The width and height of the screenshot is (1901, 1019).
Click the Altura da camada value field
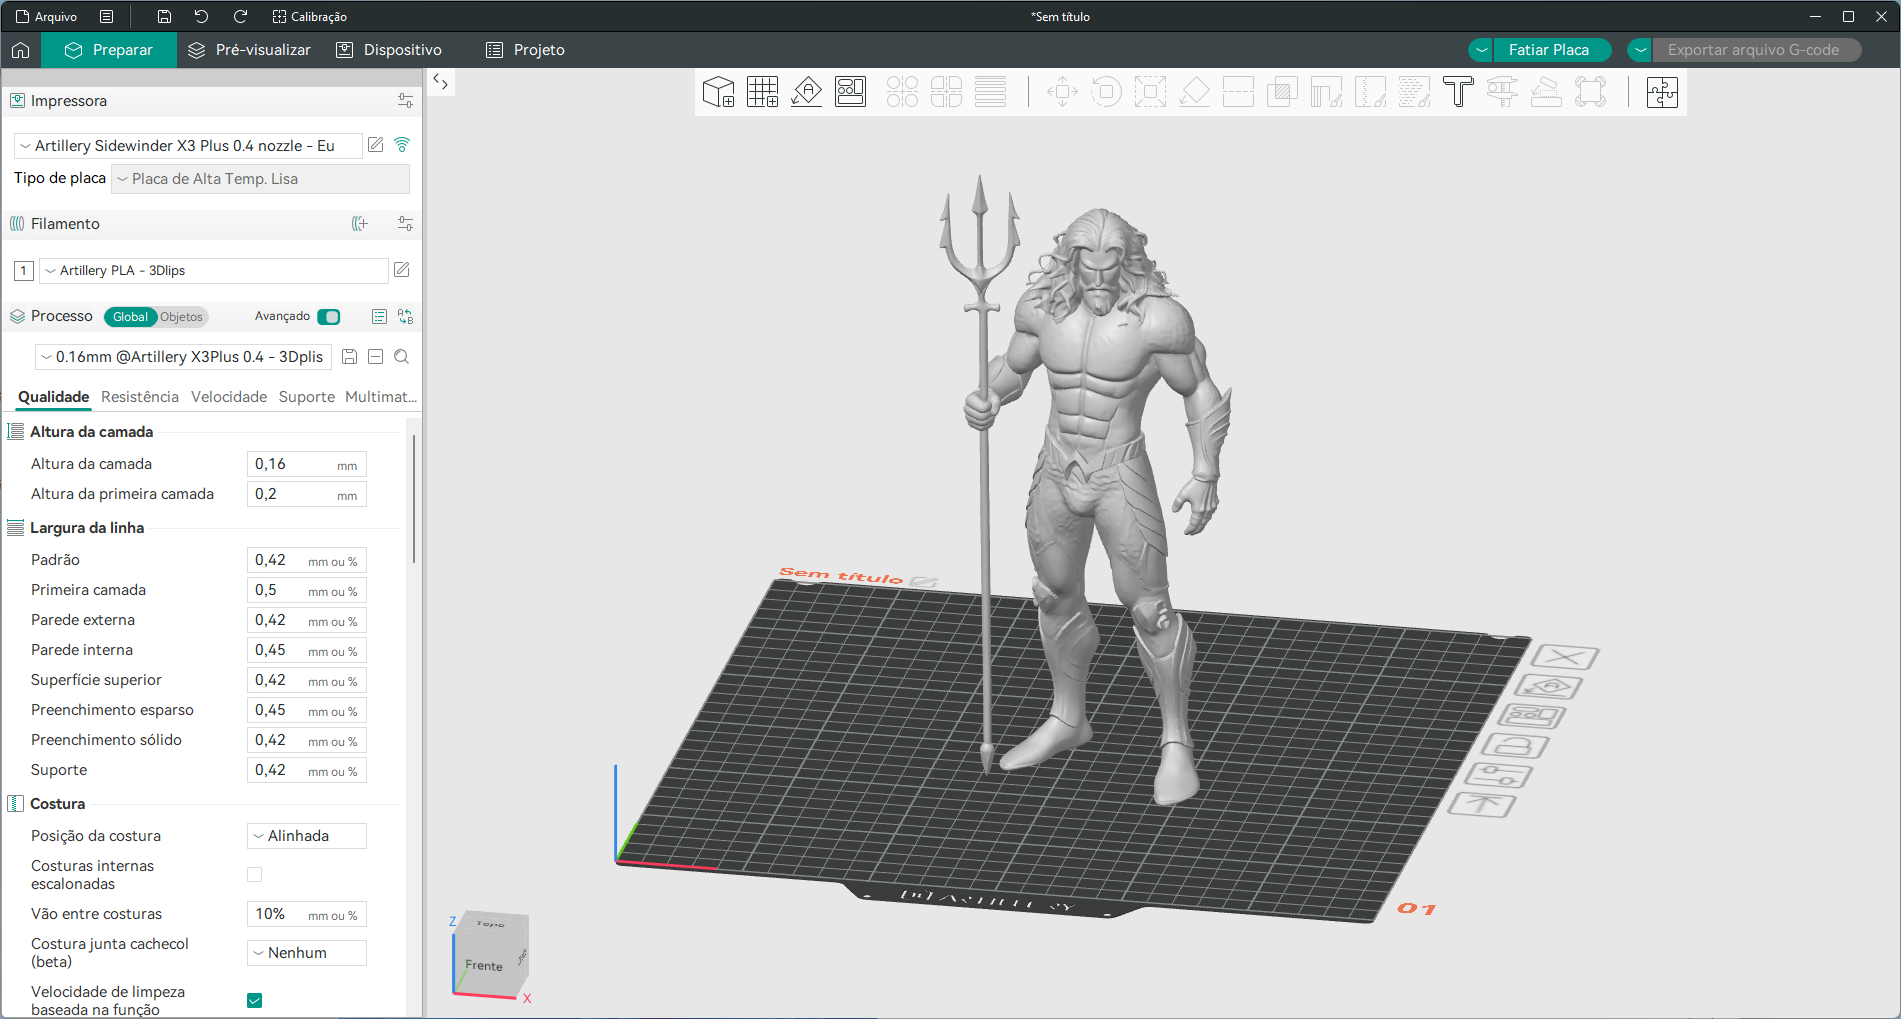307,464
